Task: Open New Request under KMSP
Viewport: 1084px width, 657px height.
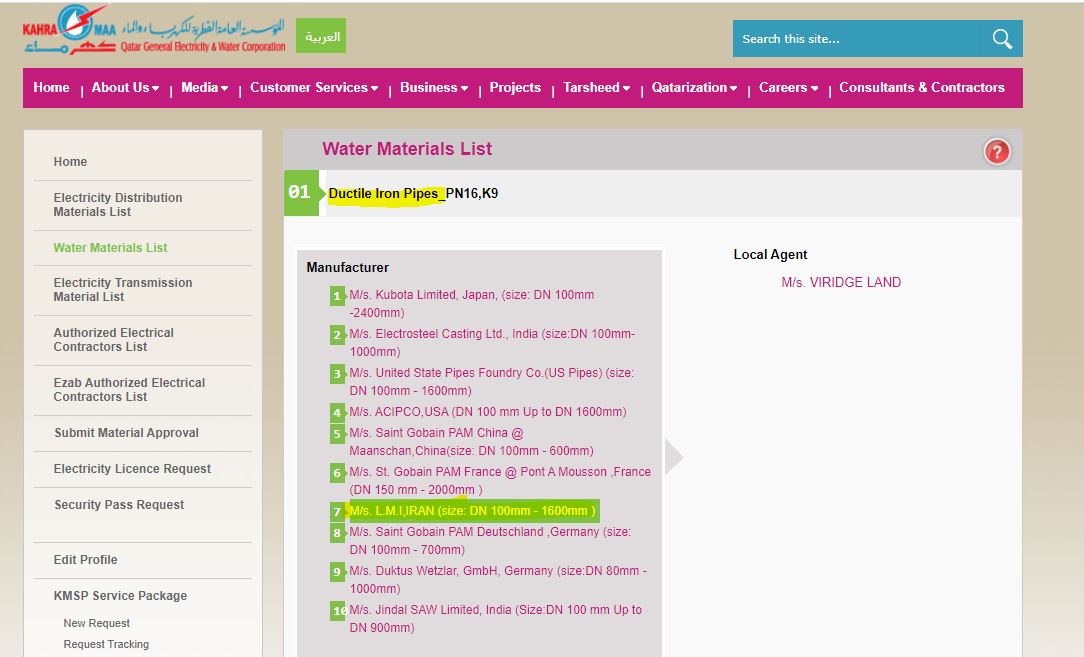Action: pyautogui.click(x=97, y=623)
